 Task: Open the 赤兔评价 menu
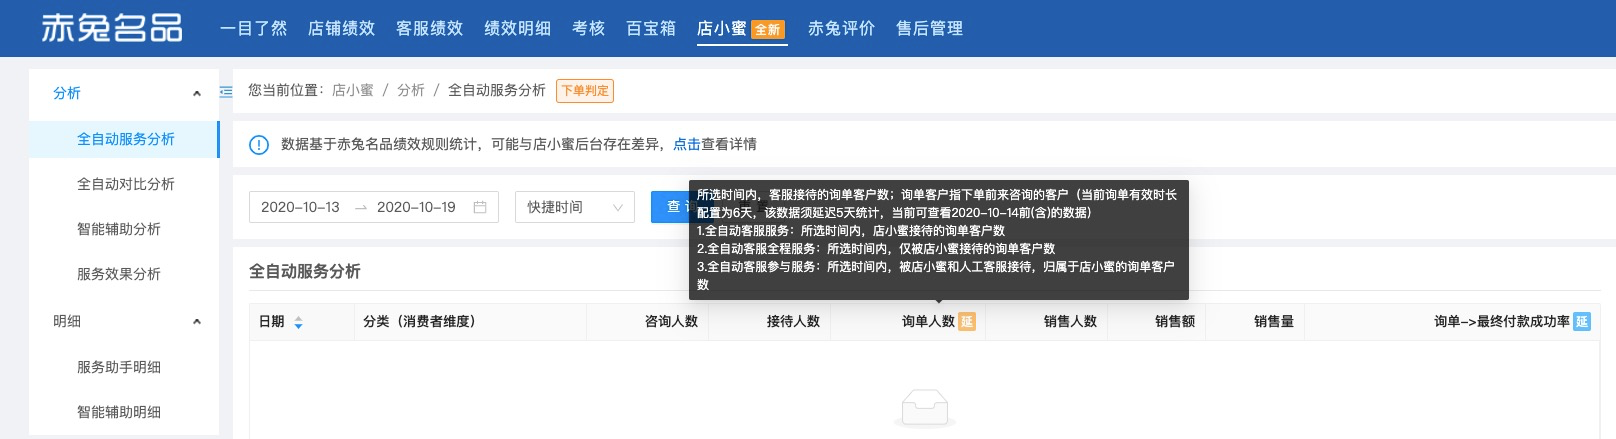[x=841, y=28]
